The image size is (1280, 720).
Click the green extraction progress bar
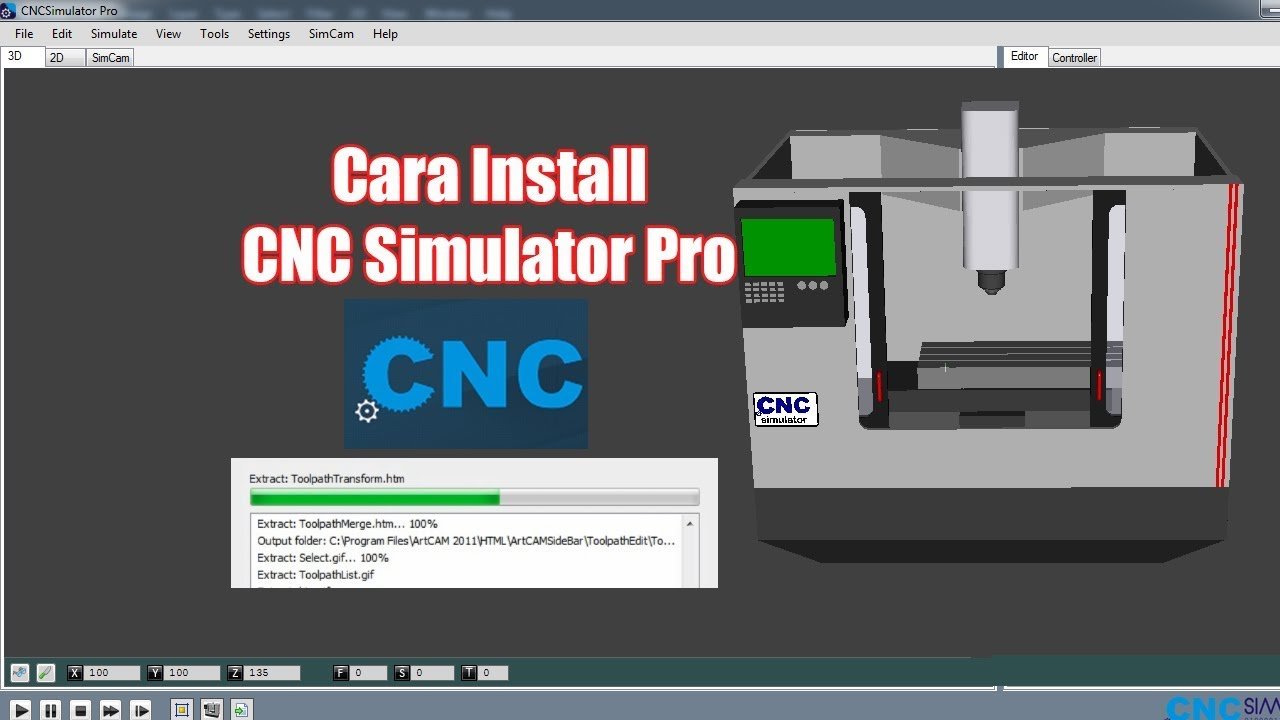pos(474,497)
